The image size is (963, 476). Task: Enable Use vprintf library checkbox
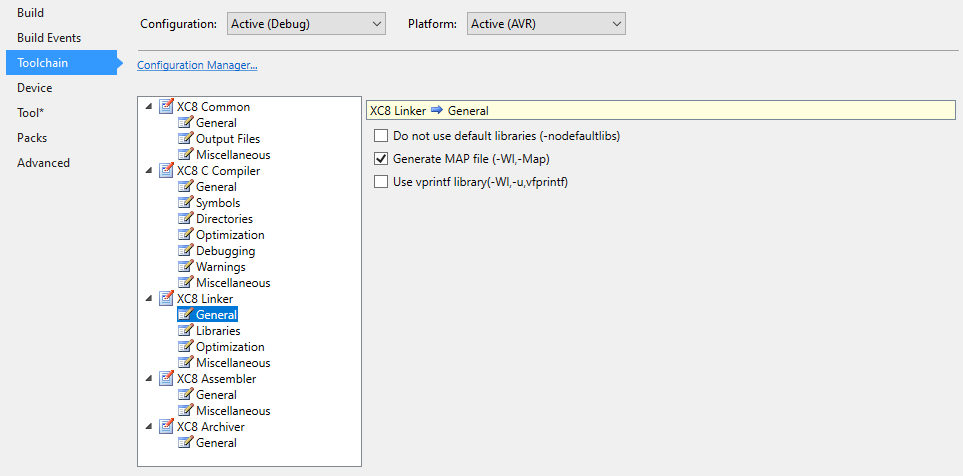coord(380,182)
